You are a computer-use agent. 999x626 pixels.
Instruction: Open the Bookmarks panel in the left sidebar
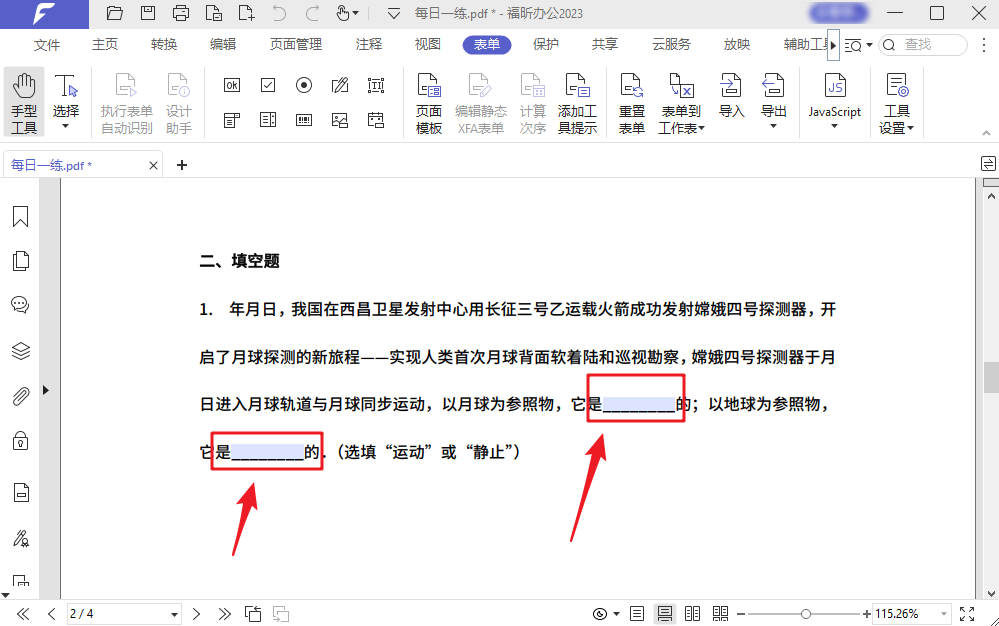(20, 215)
